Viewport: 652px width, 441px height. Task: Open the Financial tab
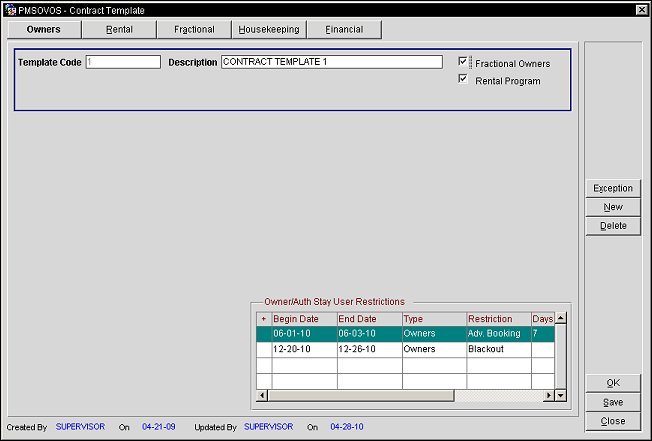pyautogui.click(x=344, y=30)
